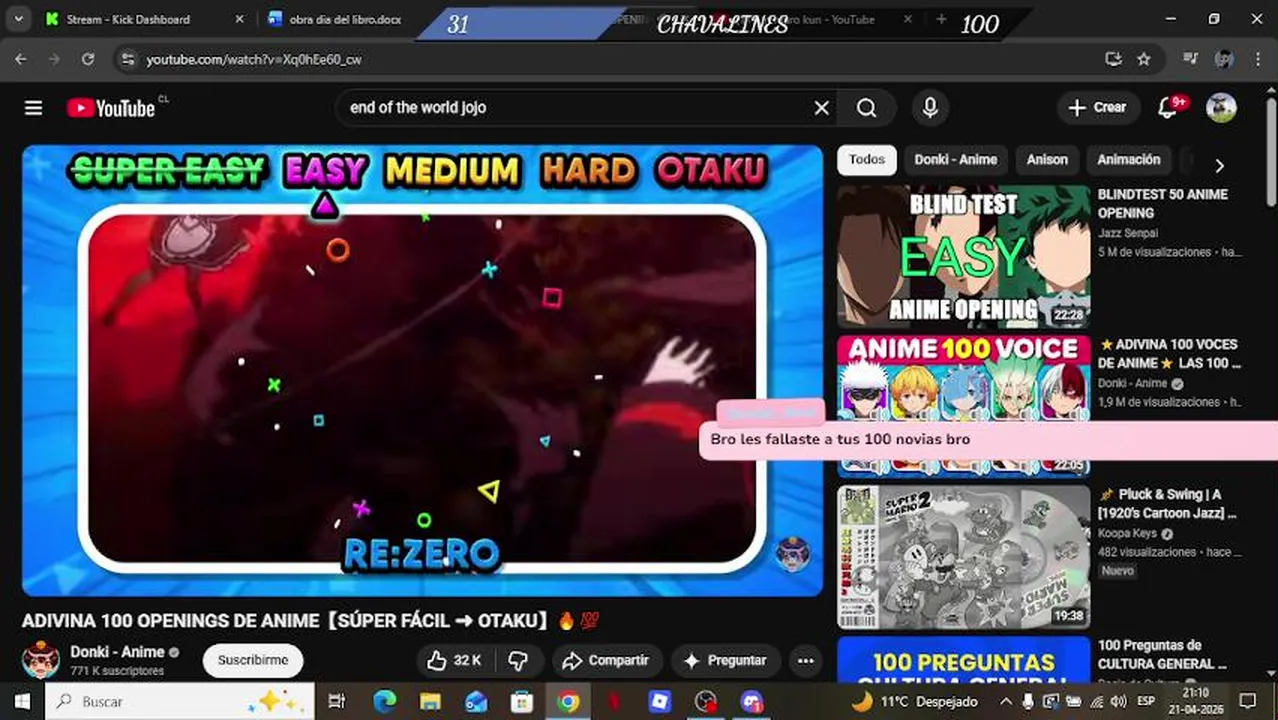1278x720 pixels.
Task: Open the Blind Test Easy Anime Opening thumbnail
Action: tap(963, 257)
